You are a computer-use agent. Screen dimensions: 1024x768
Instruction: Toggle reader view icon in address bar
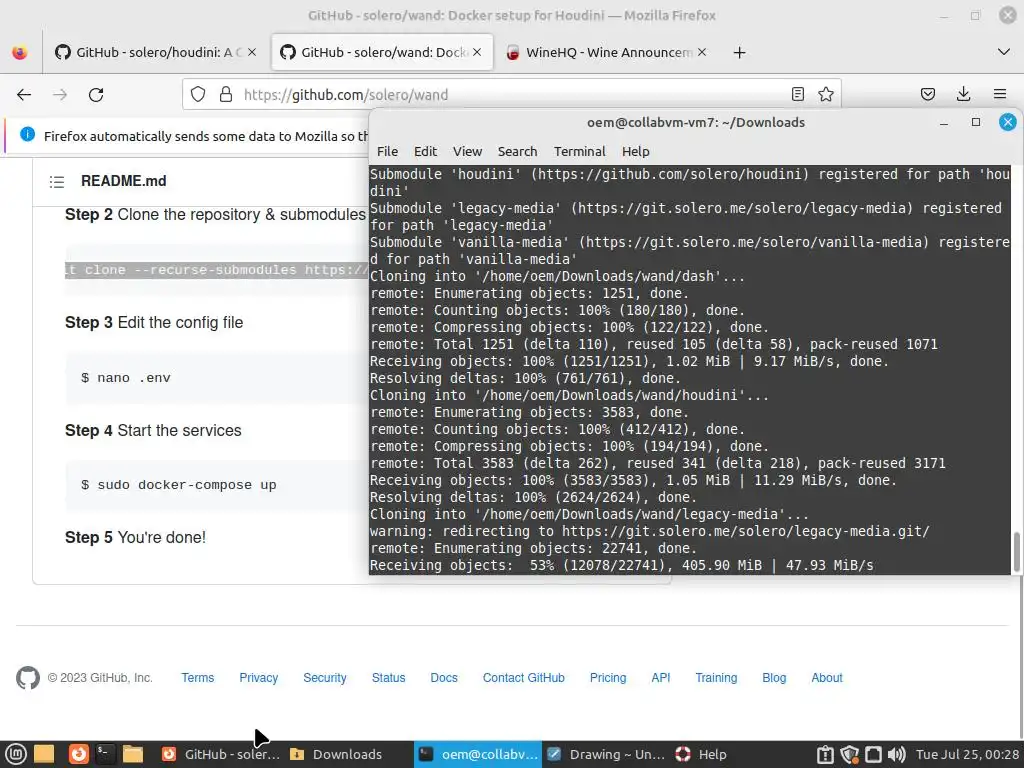click(x=797, y=95)
